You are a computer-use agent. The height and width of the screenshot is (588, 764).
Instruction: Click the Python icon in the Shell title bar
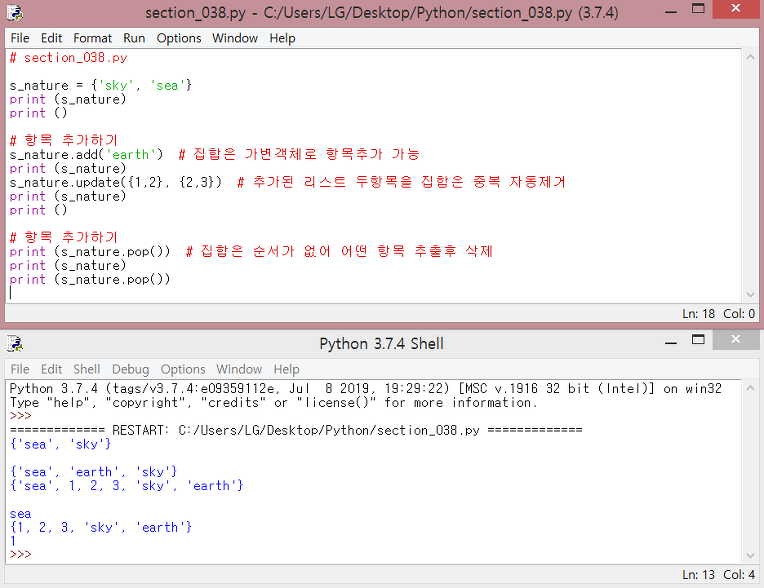tap(15, 343)
